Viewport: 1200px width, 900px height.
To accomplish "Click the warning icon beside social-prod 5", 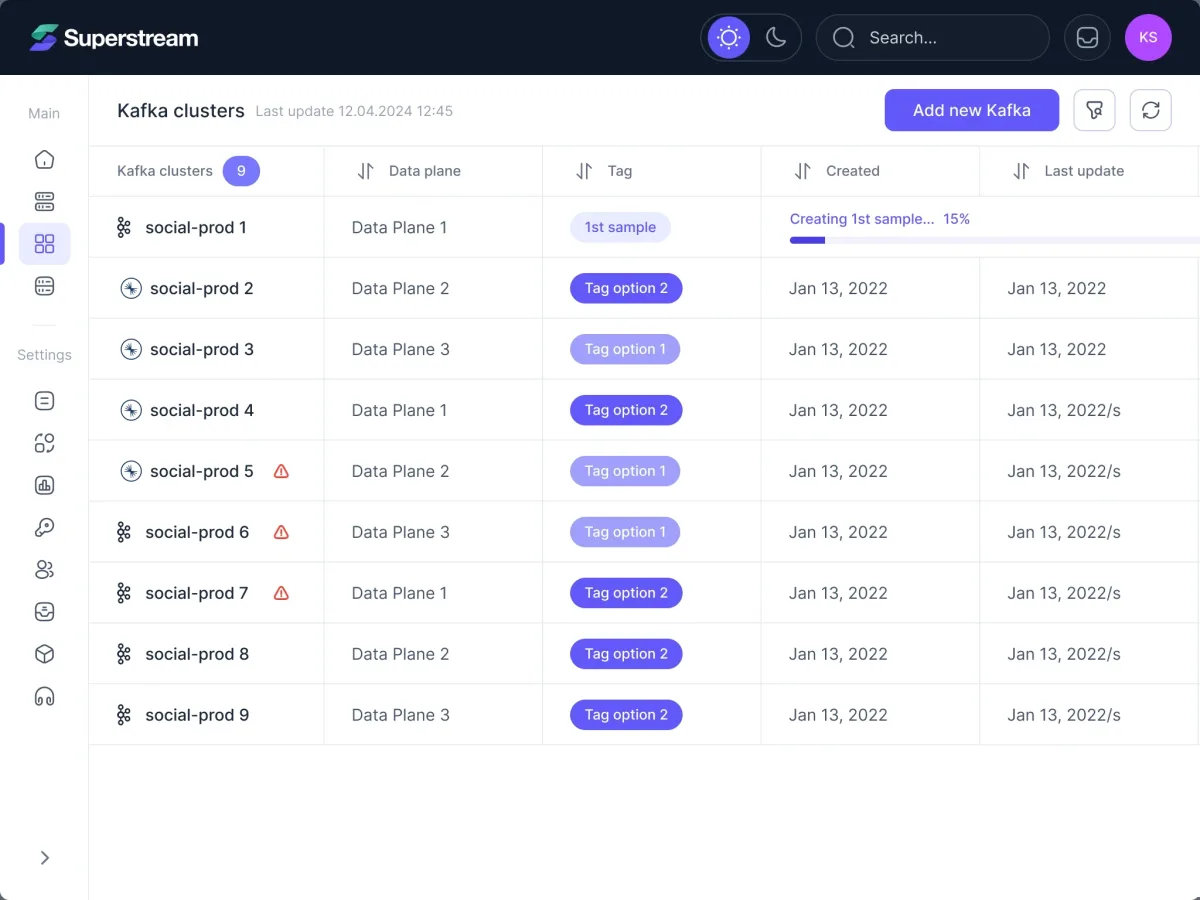I will [x=281, y=471].
